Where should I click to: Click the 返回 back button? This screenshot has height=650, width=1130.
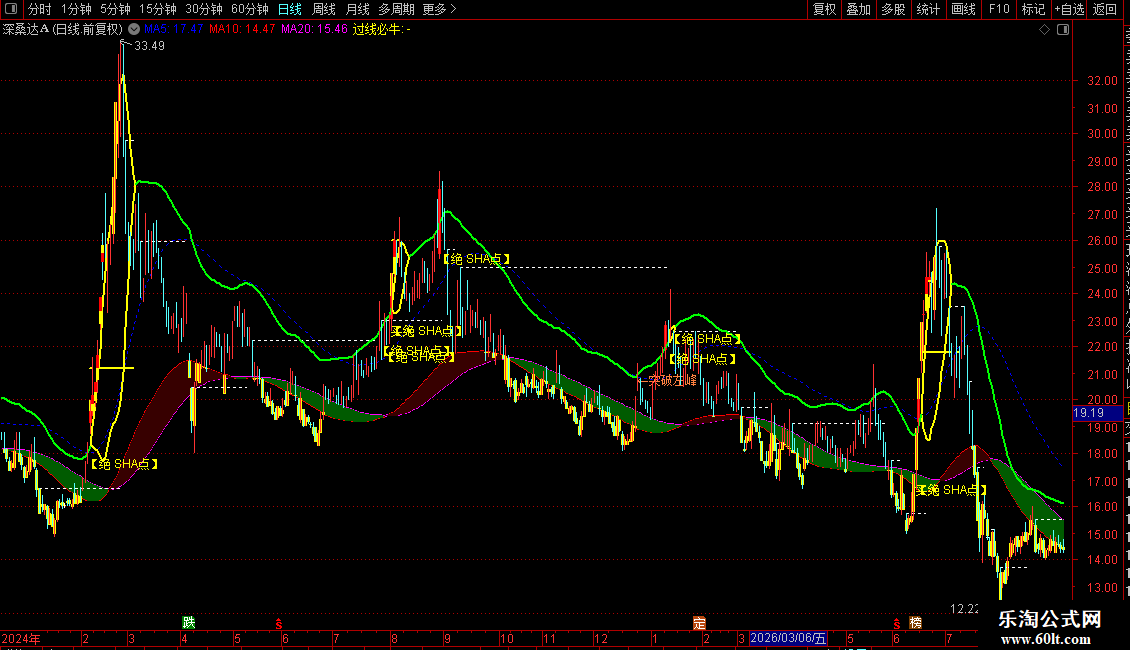1105,9
